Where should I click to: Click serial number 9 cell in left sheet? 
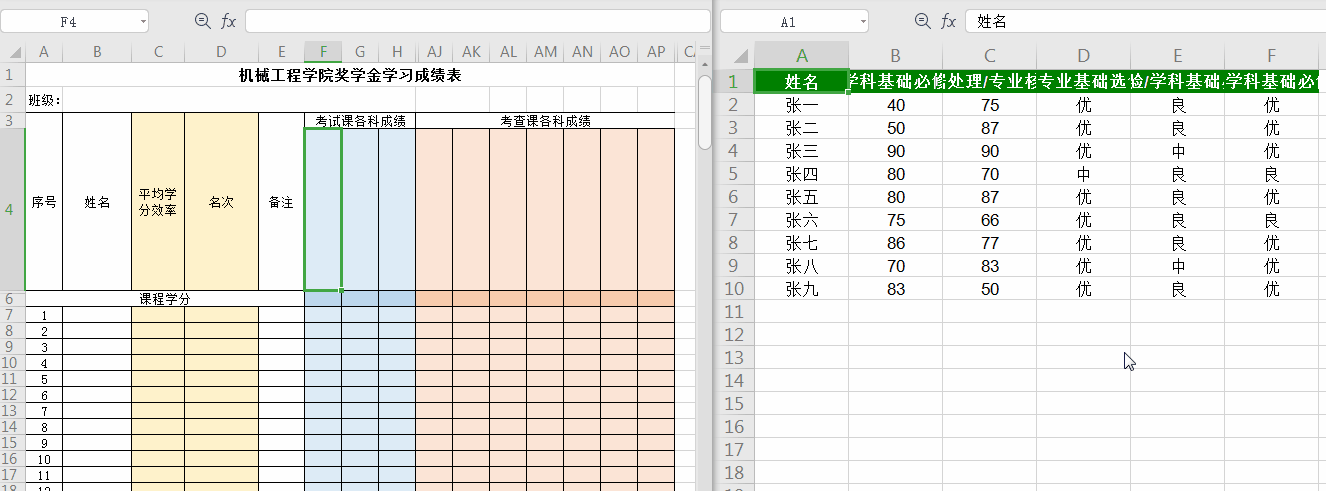[x=44, y=443]
